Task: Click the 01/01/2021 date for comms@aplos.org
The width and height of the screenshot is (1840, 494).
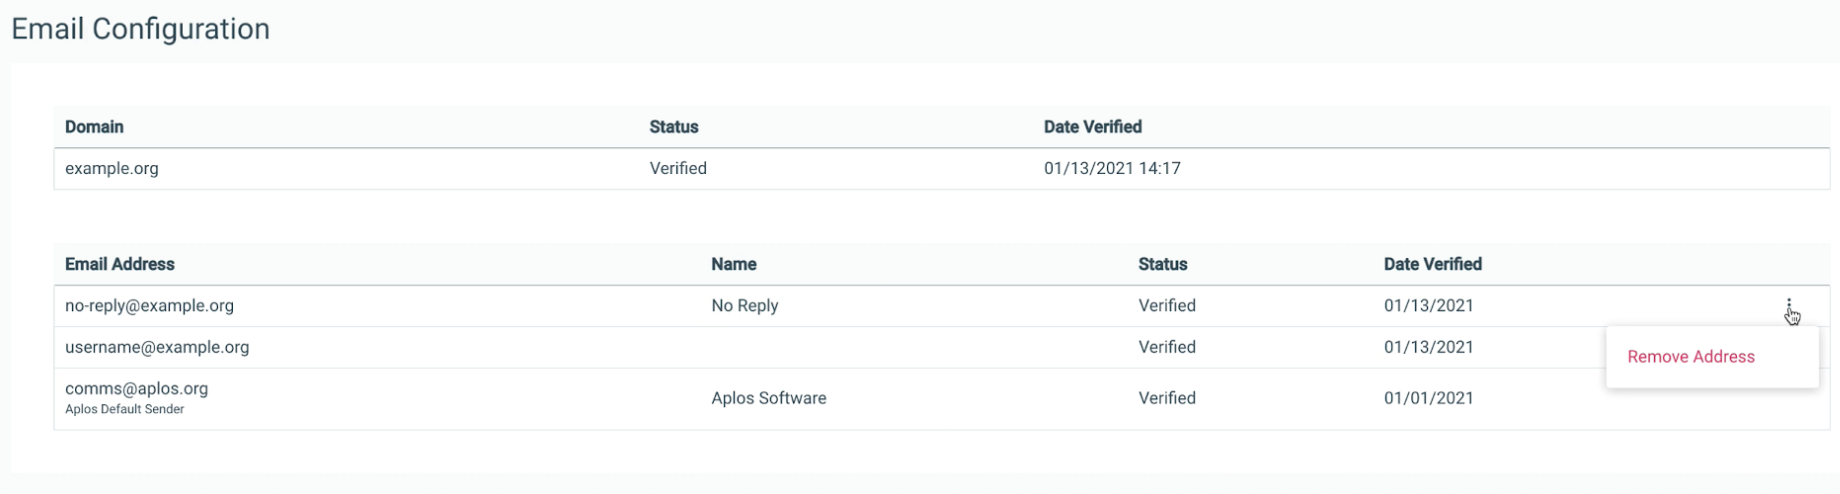Action: (1429, 398)
